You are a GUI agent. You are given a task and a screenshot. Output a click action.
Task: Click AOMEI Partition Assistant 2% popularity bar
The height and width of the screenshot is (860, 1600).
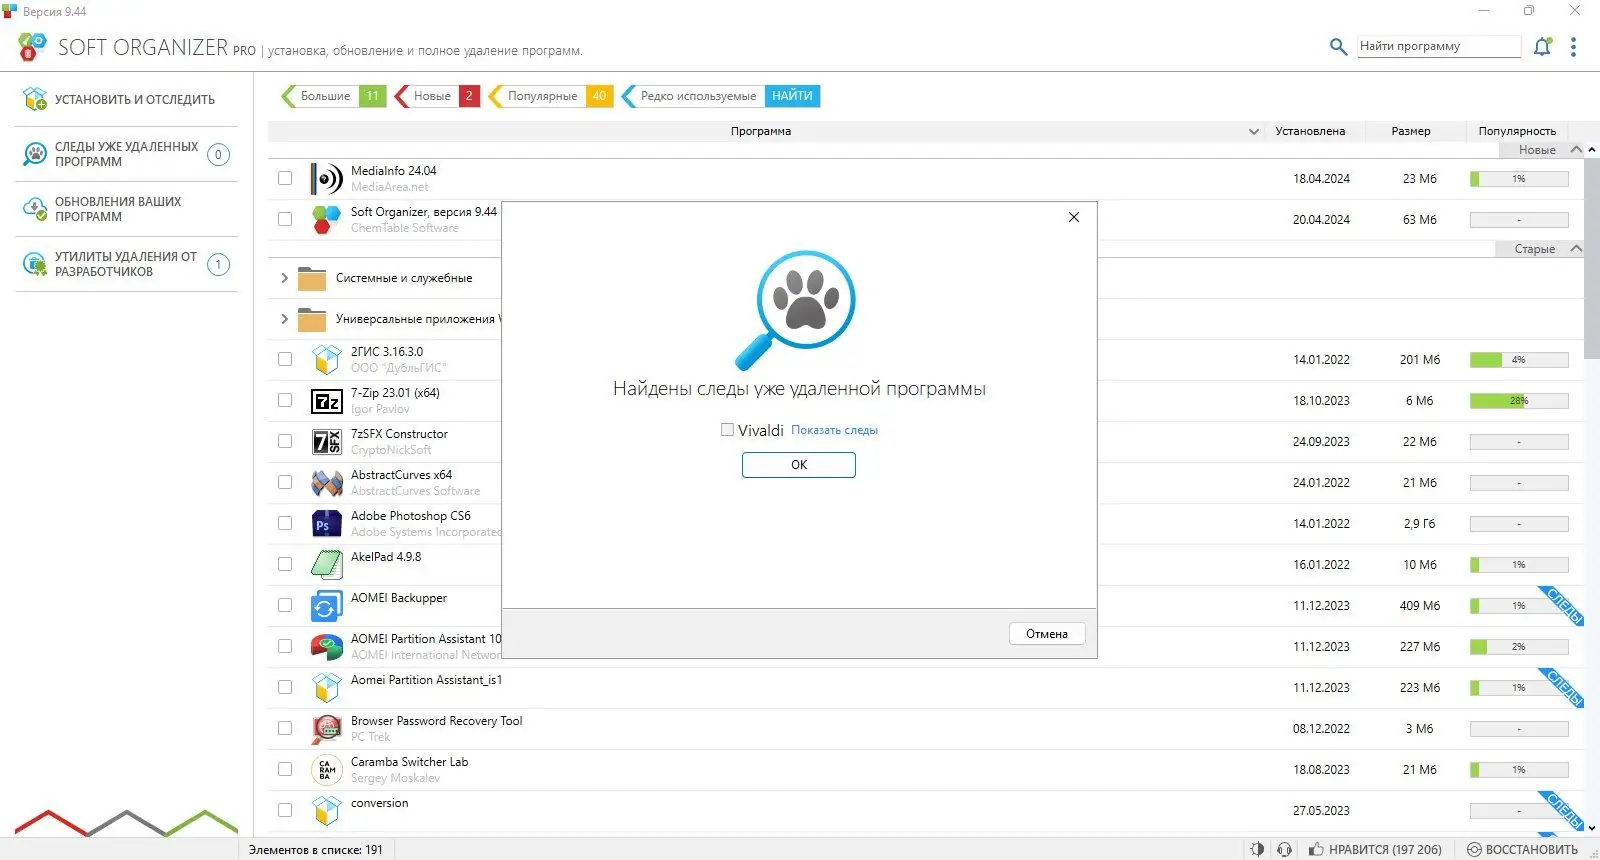[x=1519, y=647]
